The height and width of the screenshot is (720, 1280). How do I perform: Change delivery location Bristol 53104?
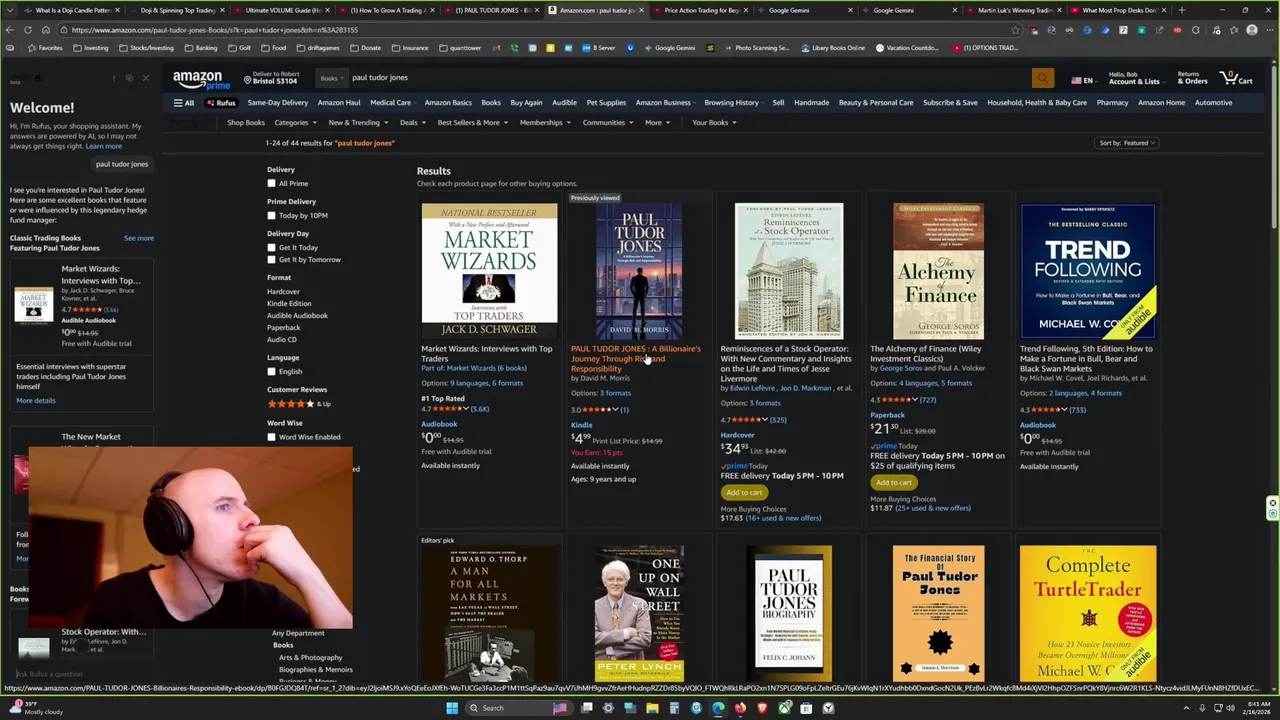[271, 78]
